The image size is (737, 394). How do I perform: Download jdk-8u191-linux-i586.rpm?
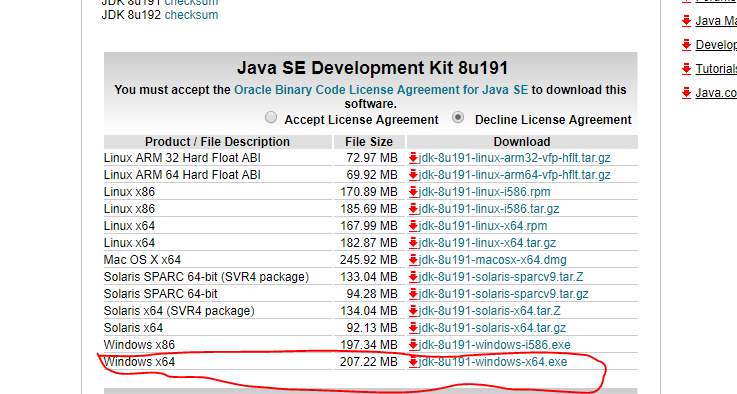(x=484, y=192)
